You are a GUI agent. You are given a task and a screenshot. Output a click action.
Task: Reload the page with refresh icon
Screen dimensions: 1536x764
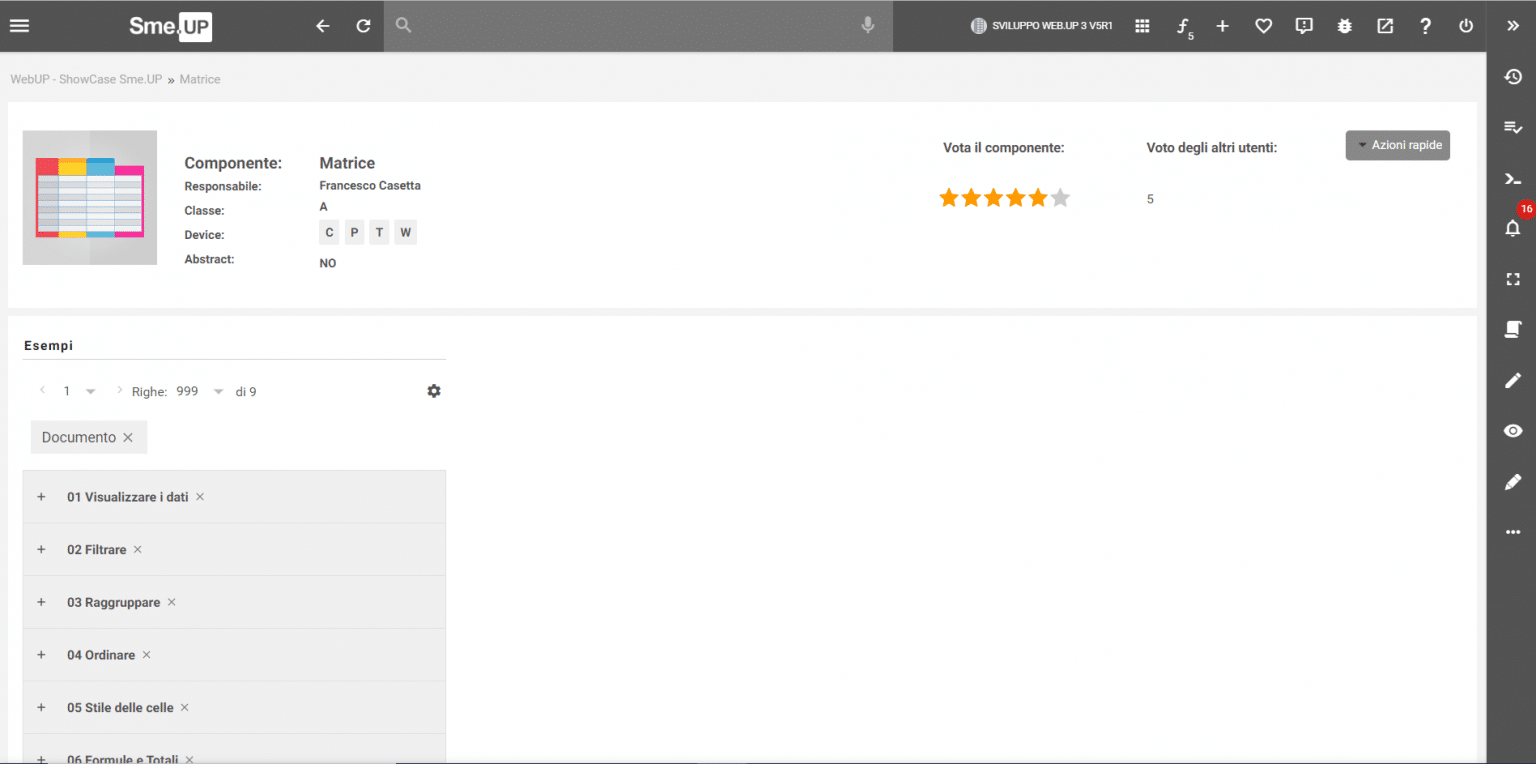coord(364,26)
